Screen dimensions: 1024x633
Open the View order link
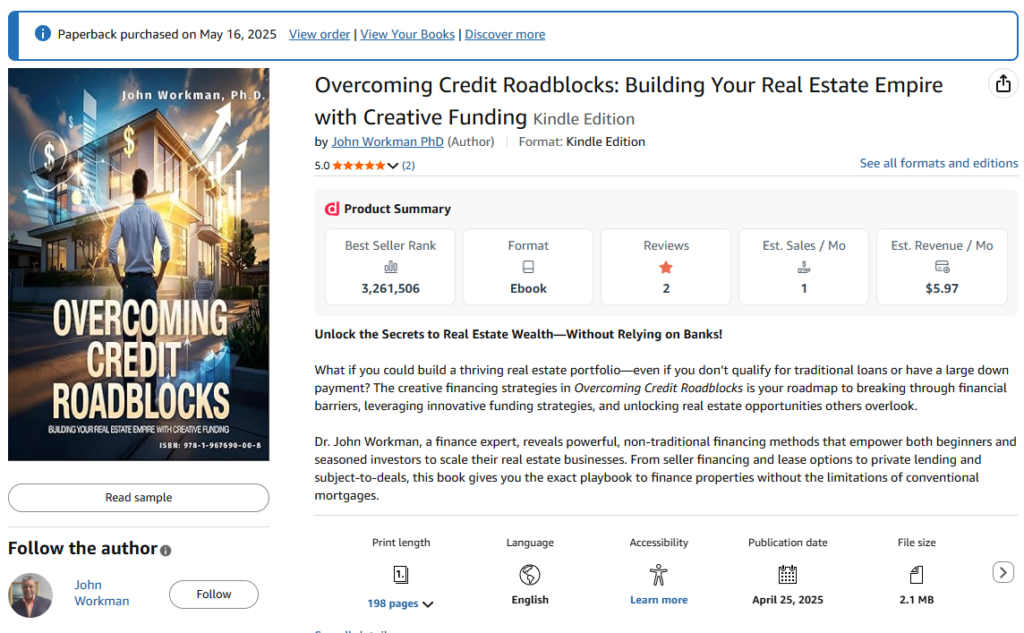point(319,34)
